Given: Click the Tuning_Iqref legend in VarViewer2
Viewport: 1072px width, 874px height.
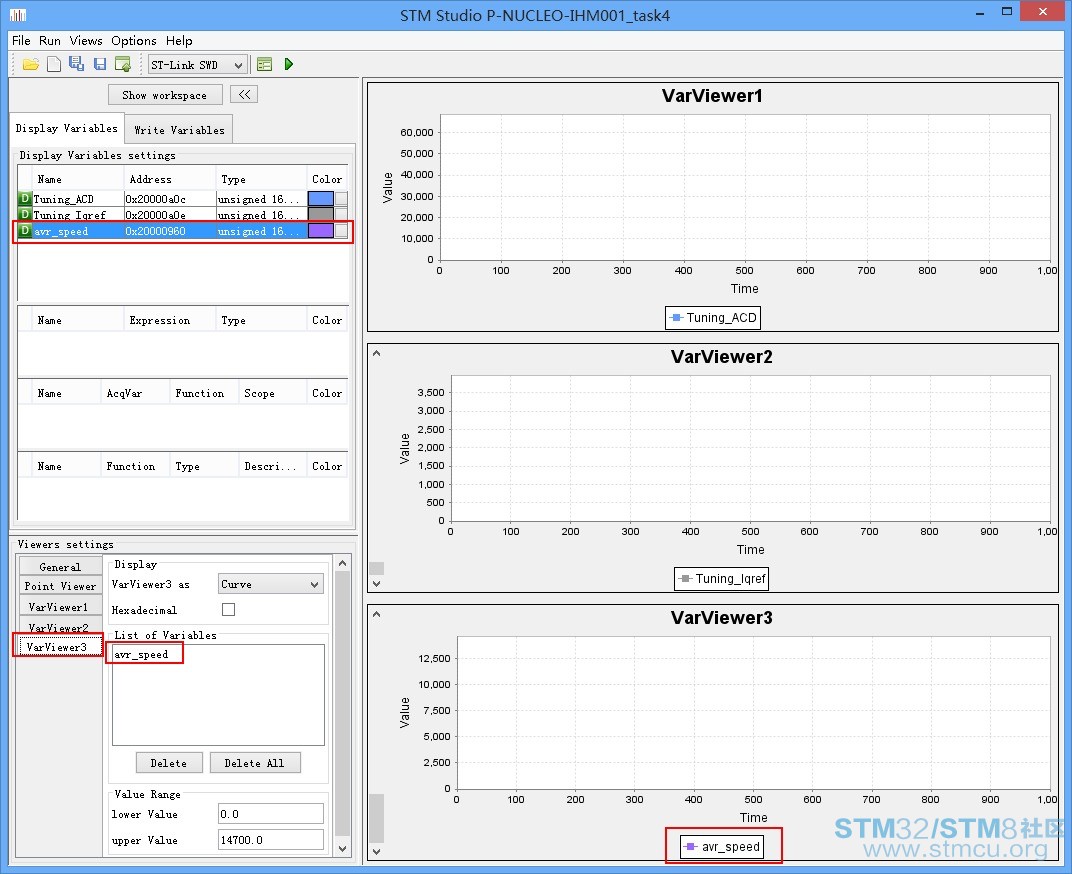Looking at the screenshot, I should 722,579.
